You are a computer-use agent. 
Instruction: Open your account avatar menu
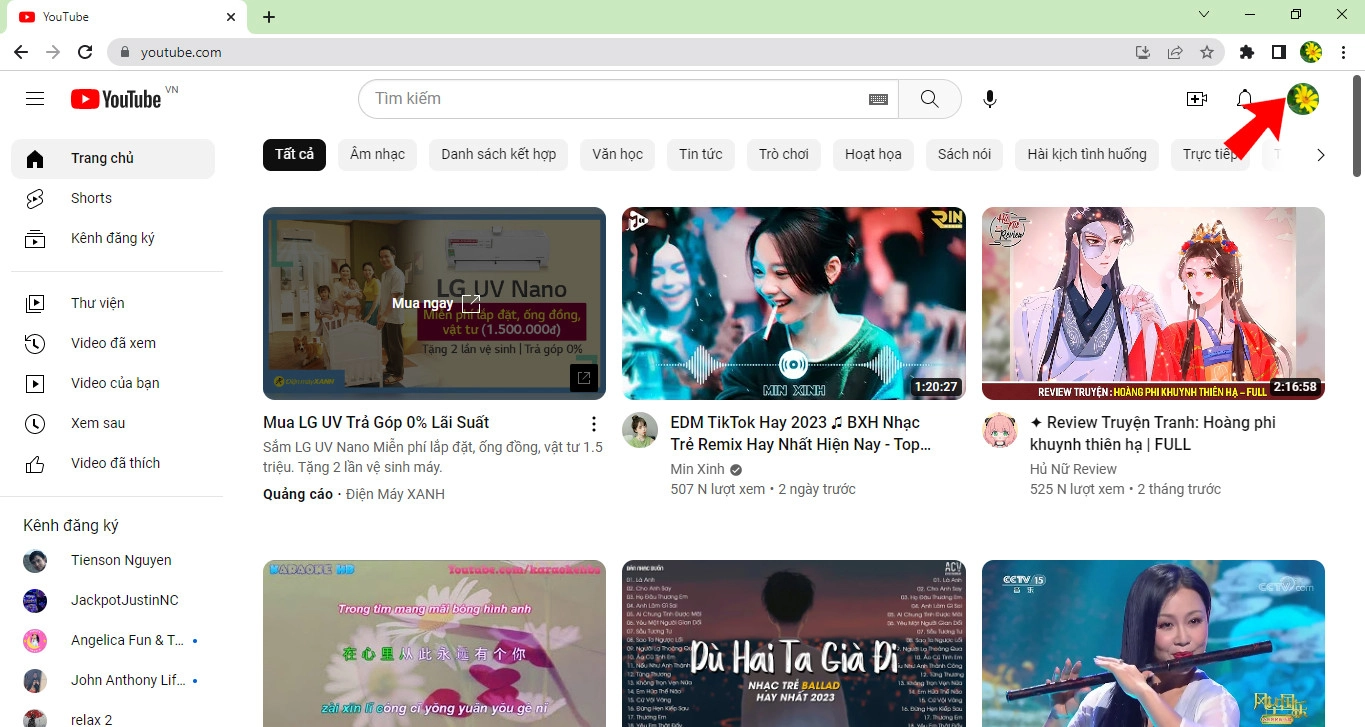point(1302,98)
